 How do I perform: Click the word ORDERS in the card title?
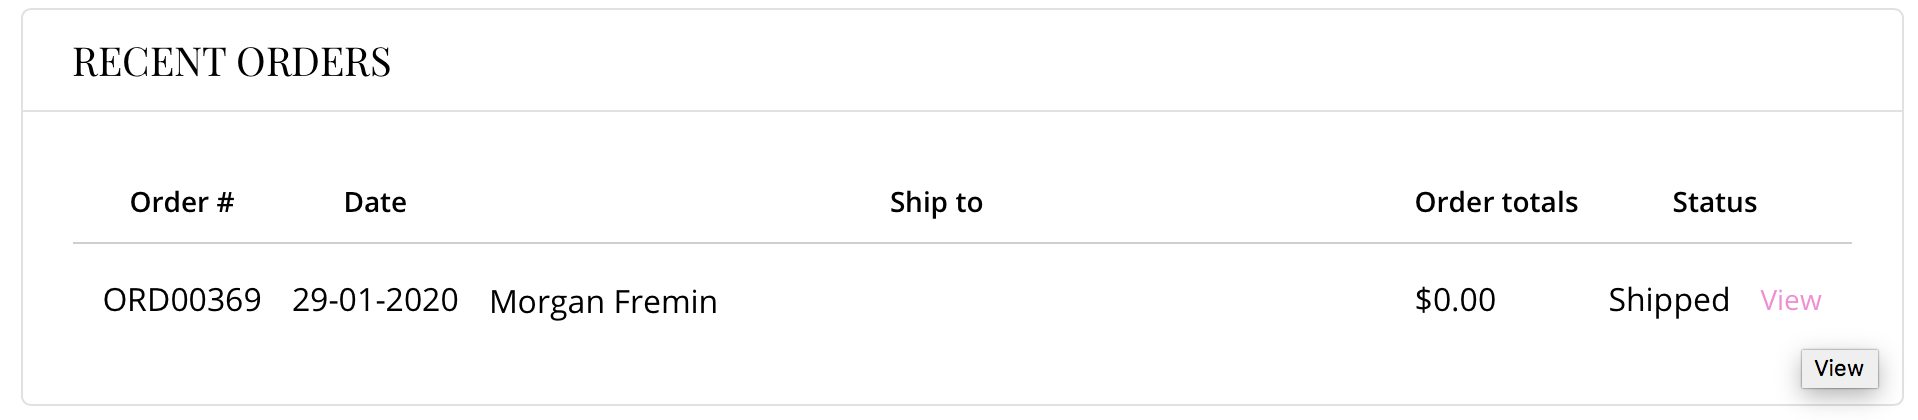[314, 62]
